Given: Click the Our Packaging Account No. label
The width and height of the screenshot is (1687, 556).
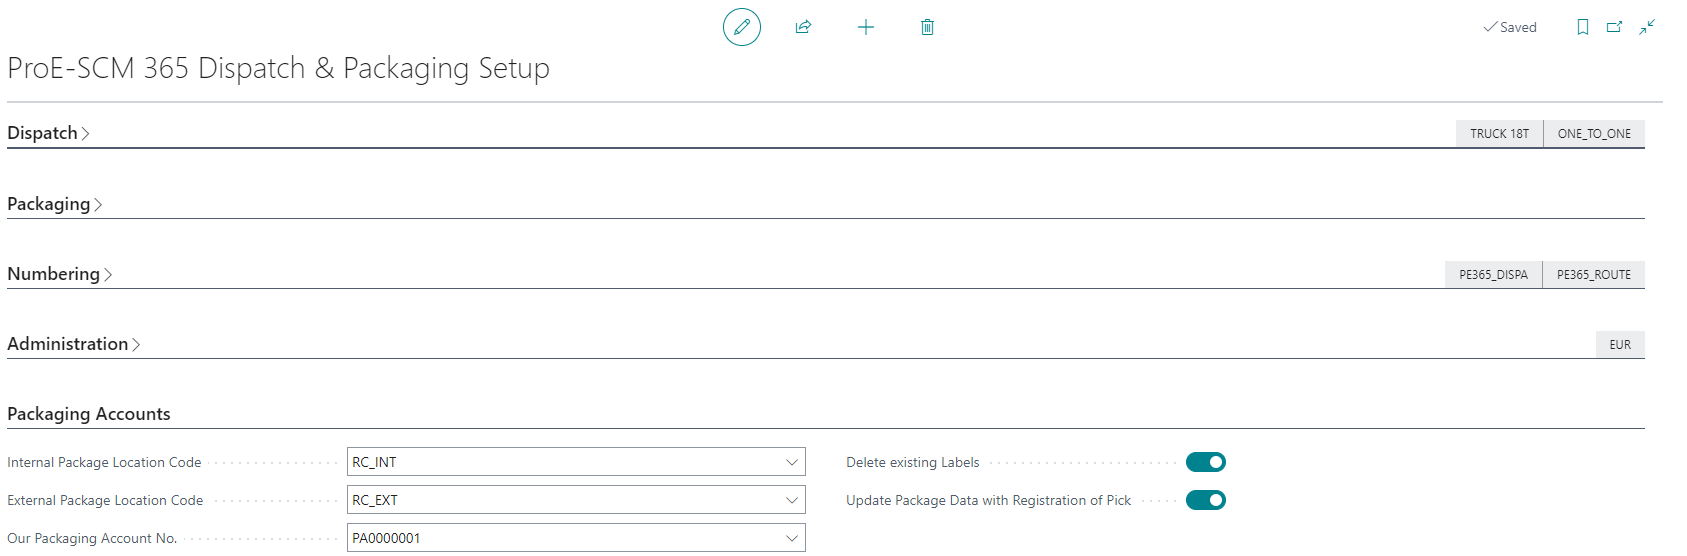Looking at the screenshot, I should coord(92,538).
